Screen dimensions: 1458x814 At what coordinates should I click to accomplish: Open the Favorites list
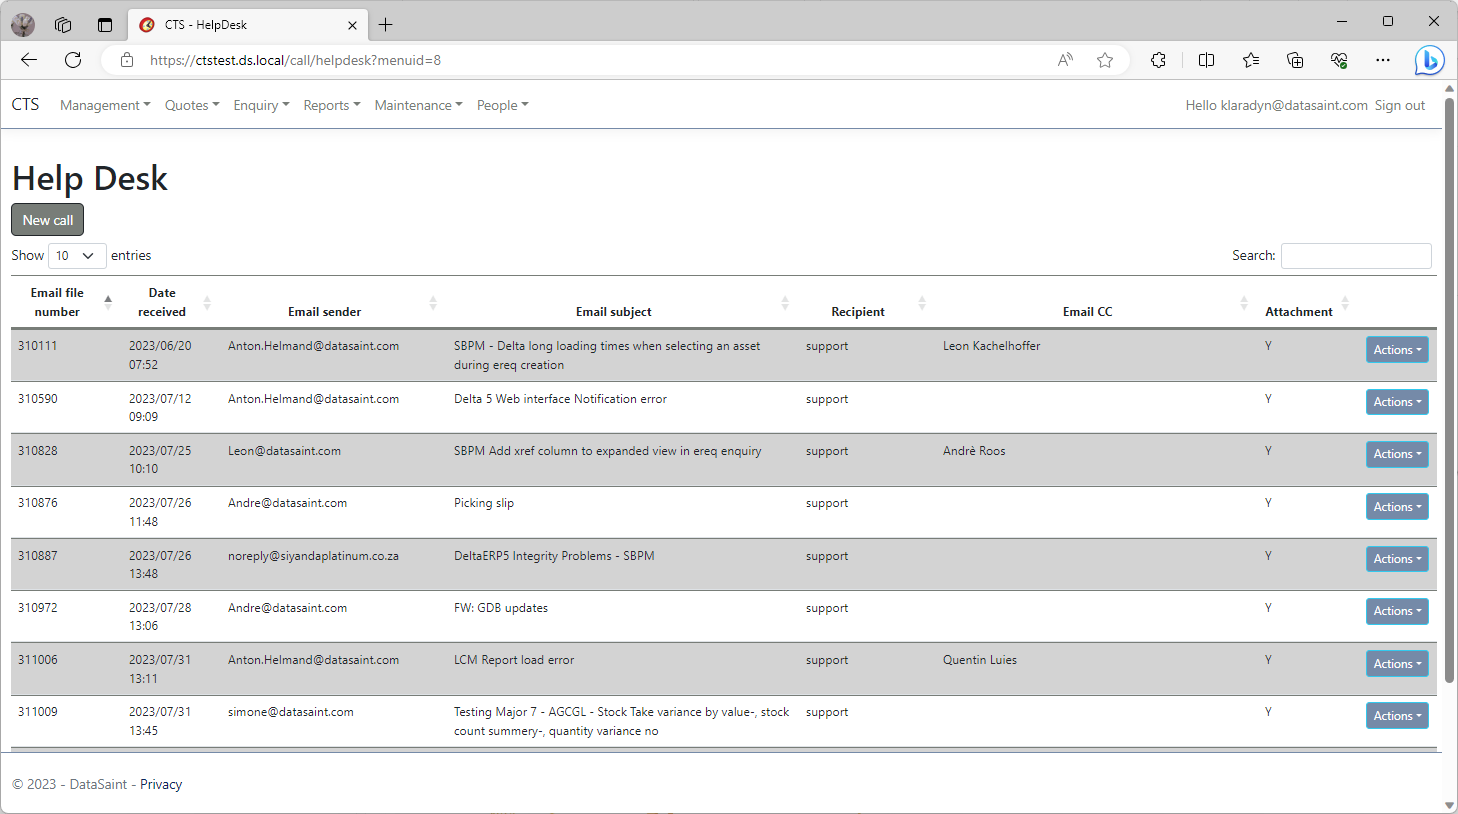coord(1251,60)
